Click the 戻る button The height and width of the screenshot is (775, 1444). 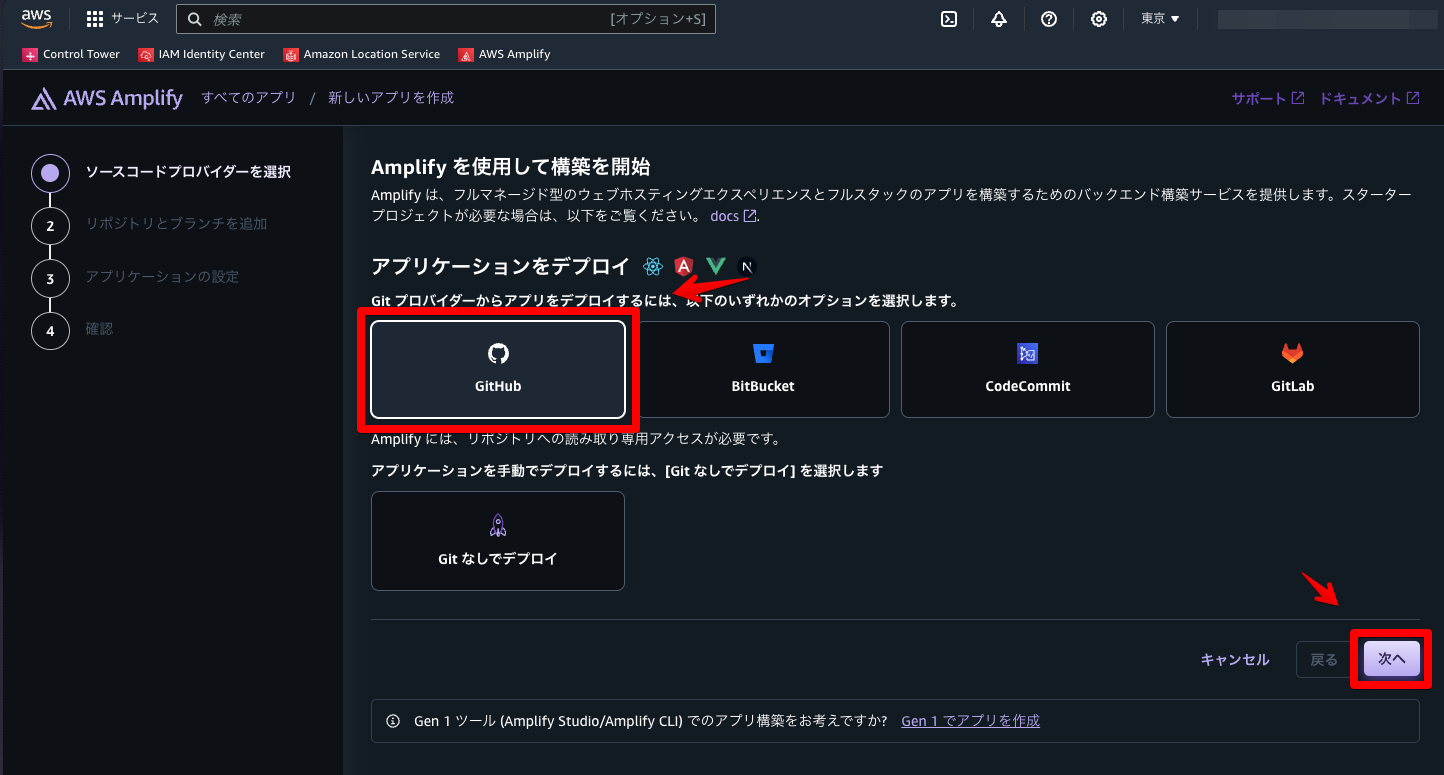click(x=1324, y=660)
